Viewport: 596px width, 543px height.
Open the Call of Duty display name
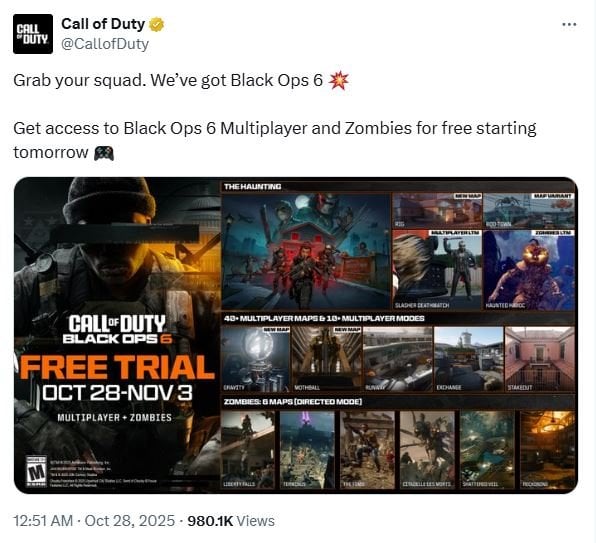coord(103,24)
